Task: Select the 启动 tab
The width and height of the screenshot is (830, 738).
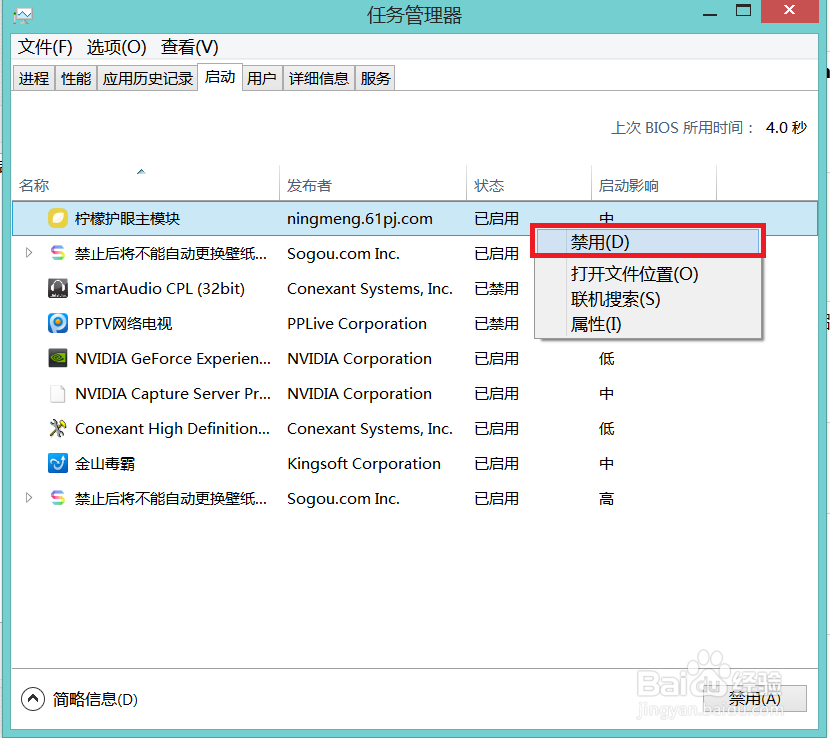Action: pos(220,77)
